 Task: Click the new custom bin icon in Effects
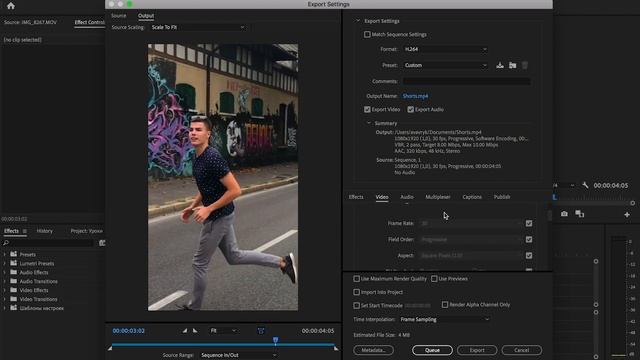click(x=102, y=243)
